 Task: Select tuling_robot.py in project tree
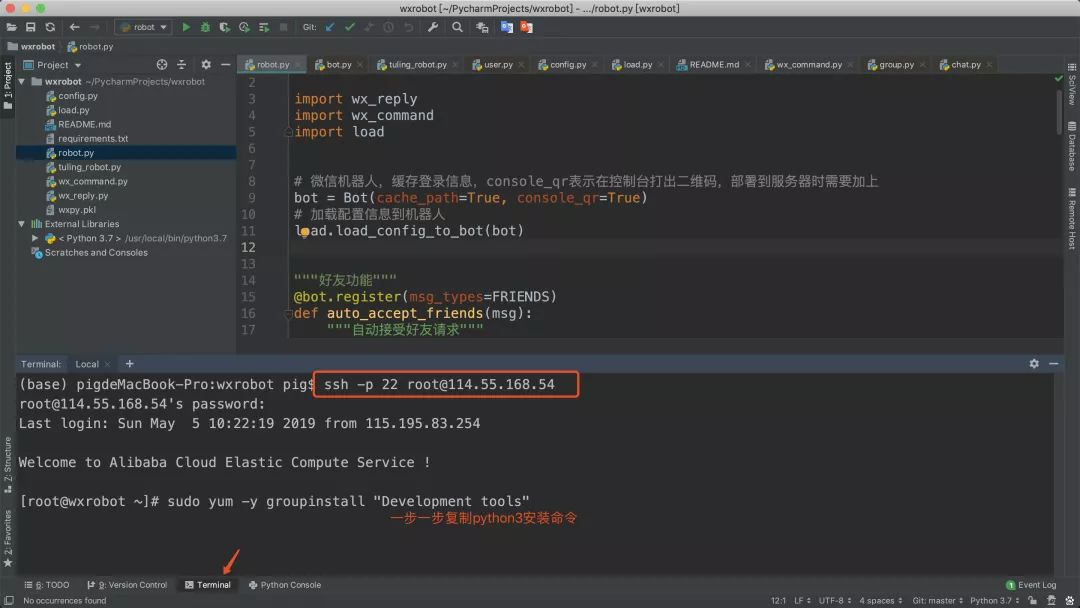pyautogui.click(x=89, y=167)
